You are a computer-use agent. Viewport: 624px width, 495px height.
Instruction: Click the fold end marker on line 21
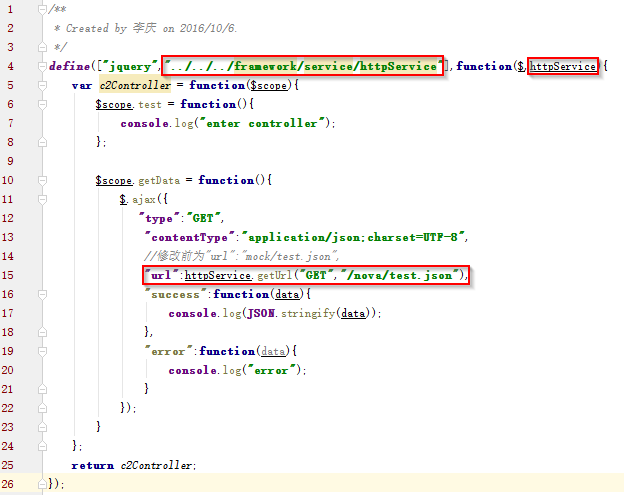click(x=42, y=389)
